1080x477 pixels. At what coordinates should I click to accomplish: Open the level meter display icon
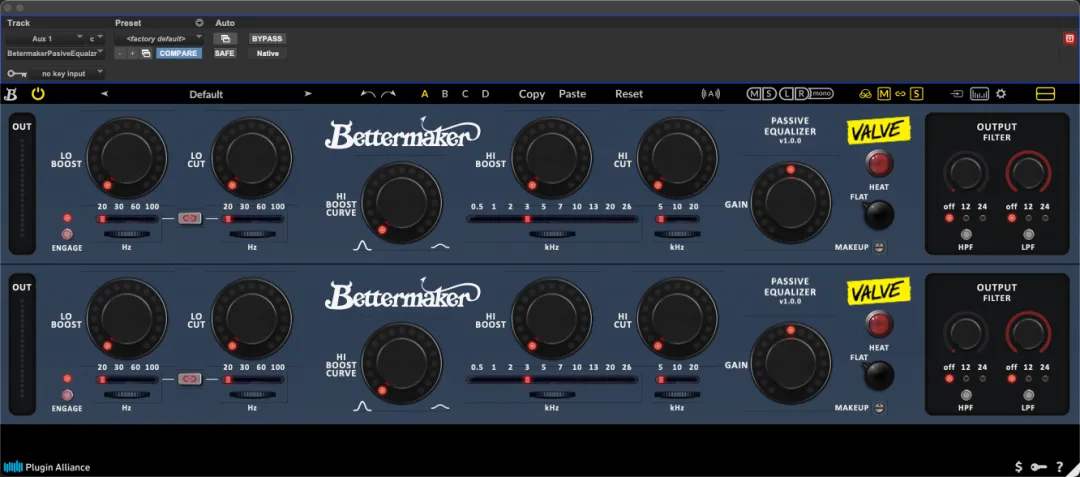tap(979, 94)
